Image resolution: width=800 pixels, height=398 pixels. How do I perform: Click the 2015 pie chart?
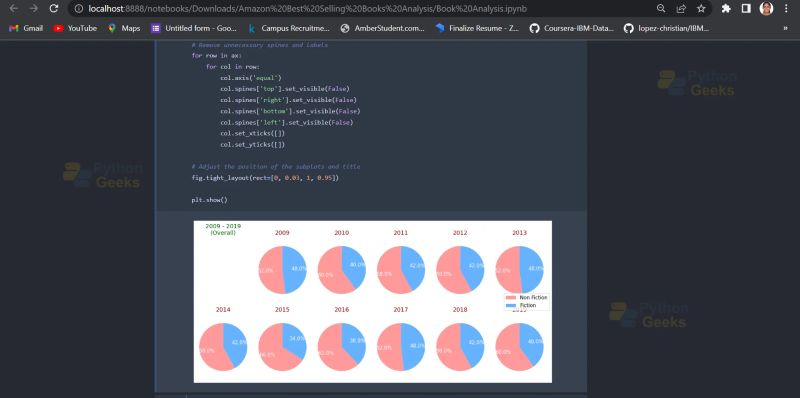[282, 347]
